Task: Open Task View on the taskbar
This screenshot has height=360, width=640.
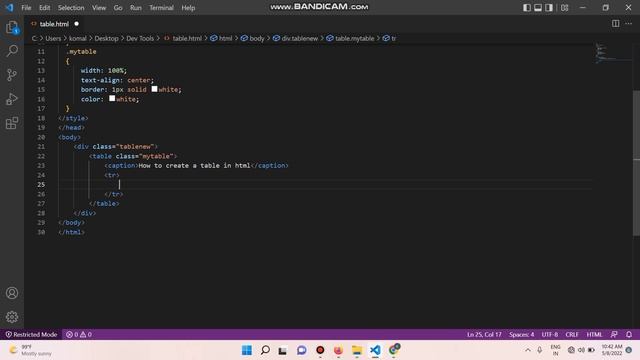Action: tap(283, 350)
